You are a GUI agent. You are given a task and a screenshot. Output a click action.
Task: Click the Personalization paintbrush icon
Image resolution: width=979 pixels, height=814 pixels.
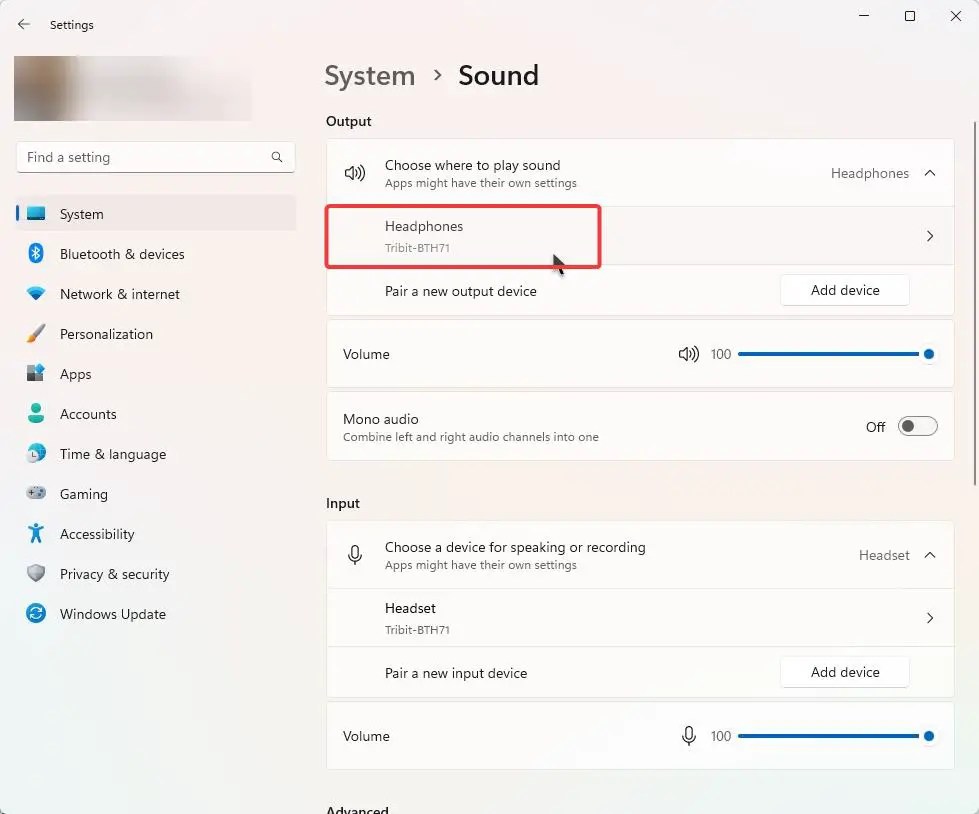tap(36, 334)
